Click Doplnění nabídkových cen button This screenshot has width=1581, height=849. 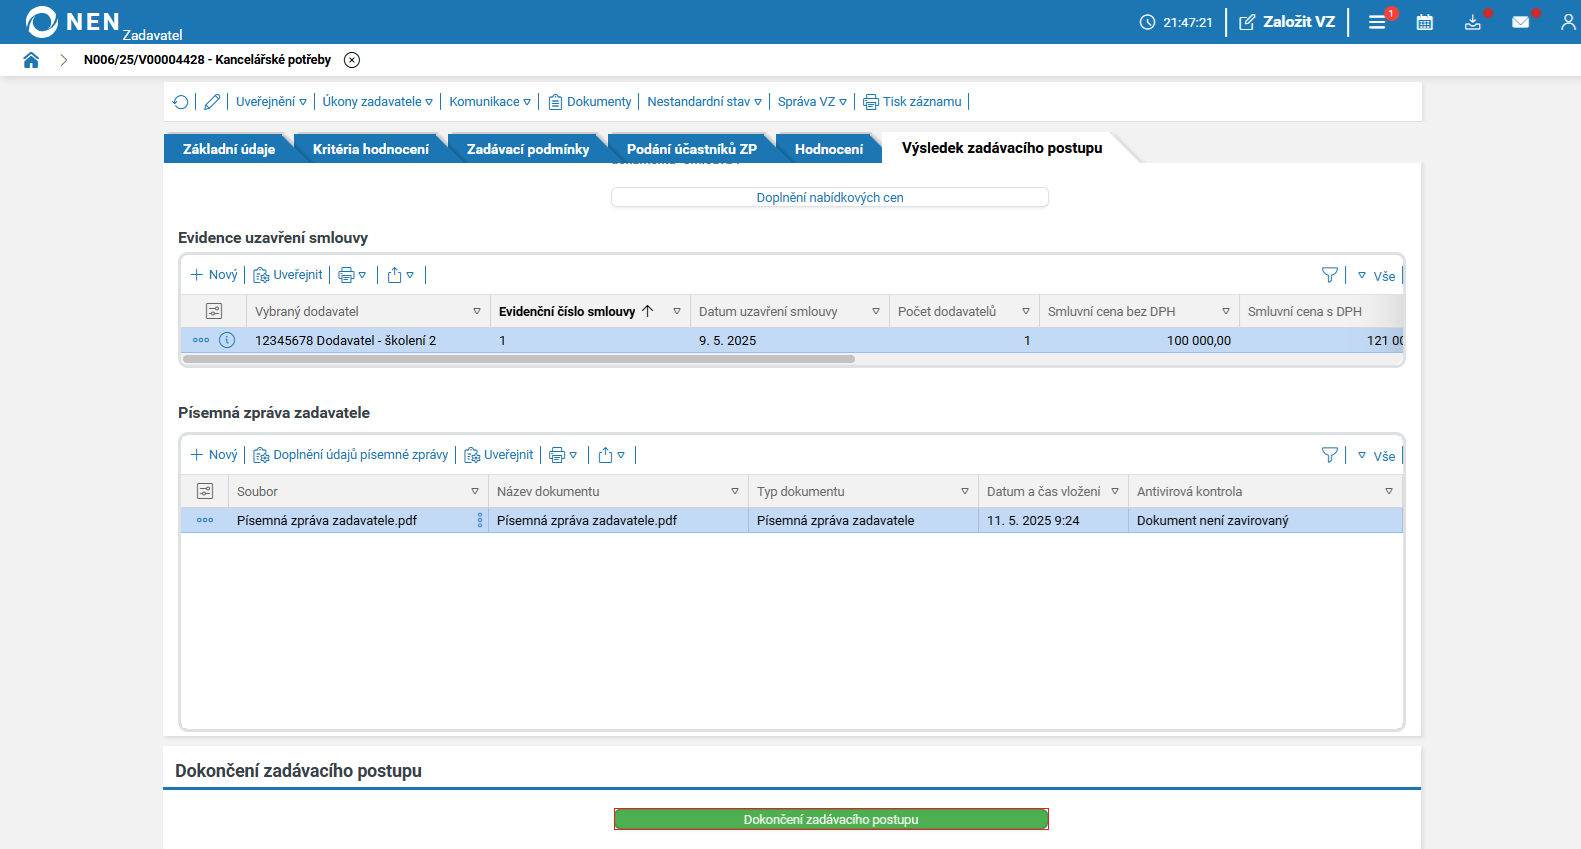click(x=830, y=197)
